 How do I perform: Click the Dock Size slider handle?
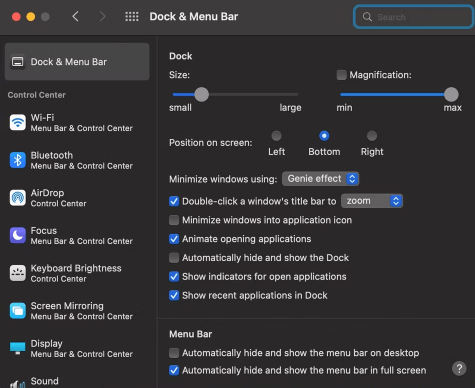(x=201, y=94)
